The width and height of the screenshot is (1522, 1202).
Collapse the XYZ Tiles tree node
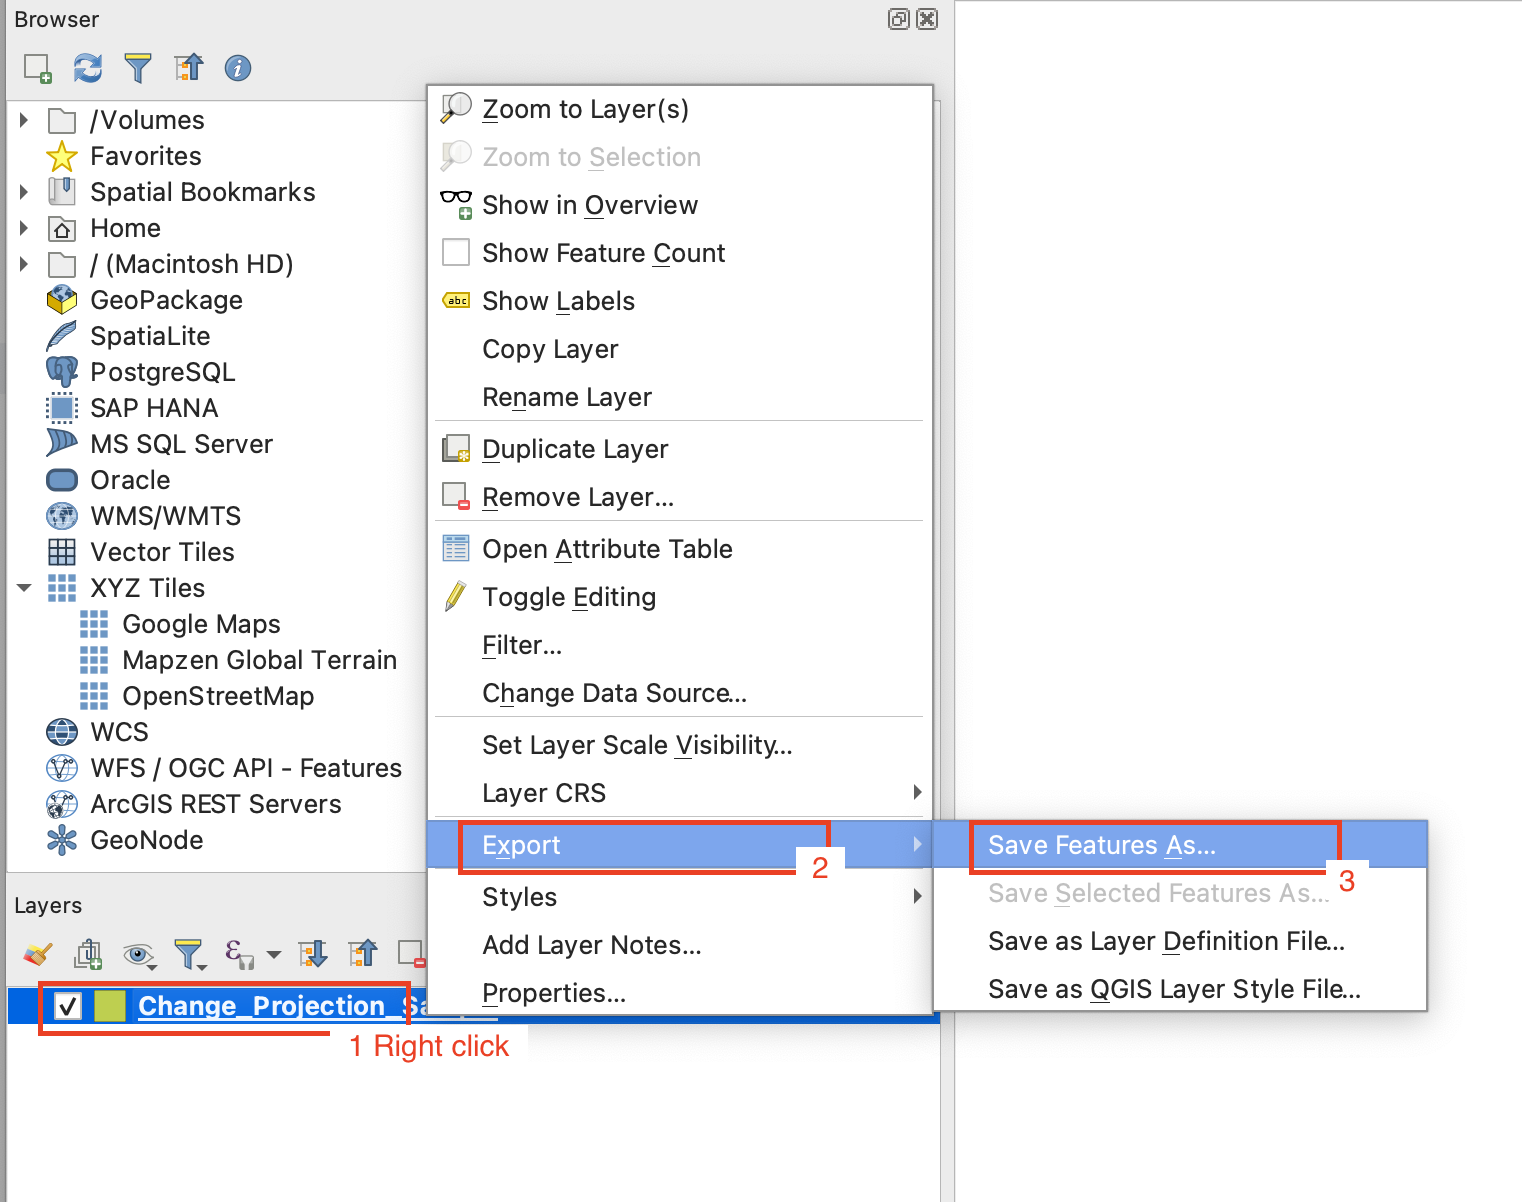point(24,588)
